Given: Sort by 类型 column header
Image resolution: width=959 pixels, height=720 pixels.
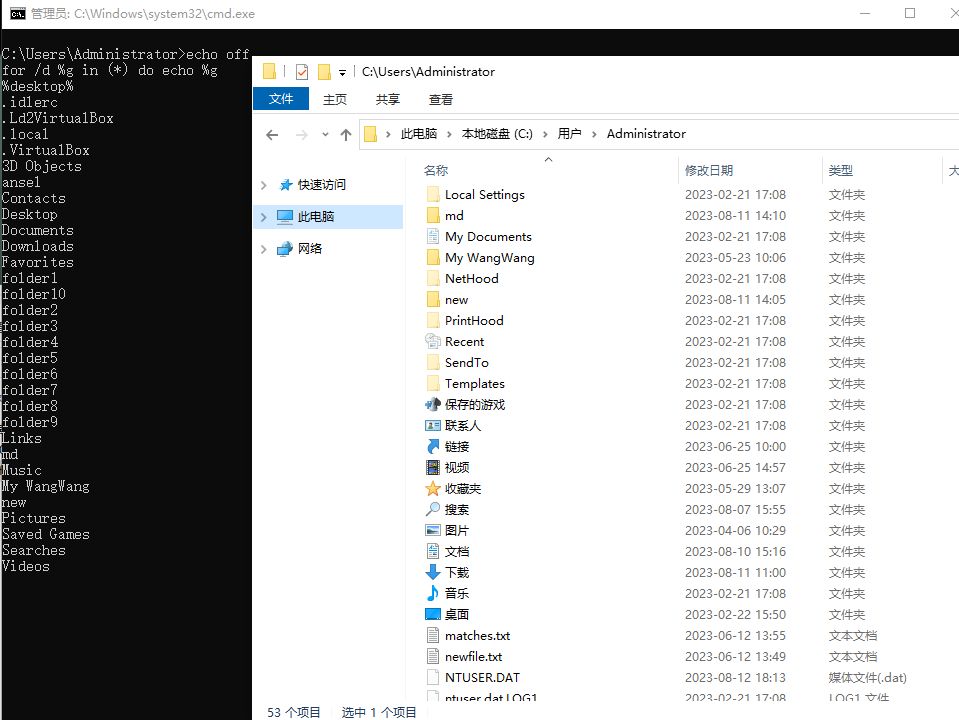Looking at the screenshot, I should coord(840,170).
